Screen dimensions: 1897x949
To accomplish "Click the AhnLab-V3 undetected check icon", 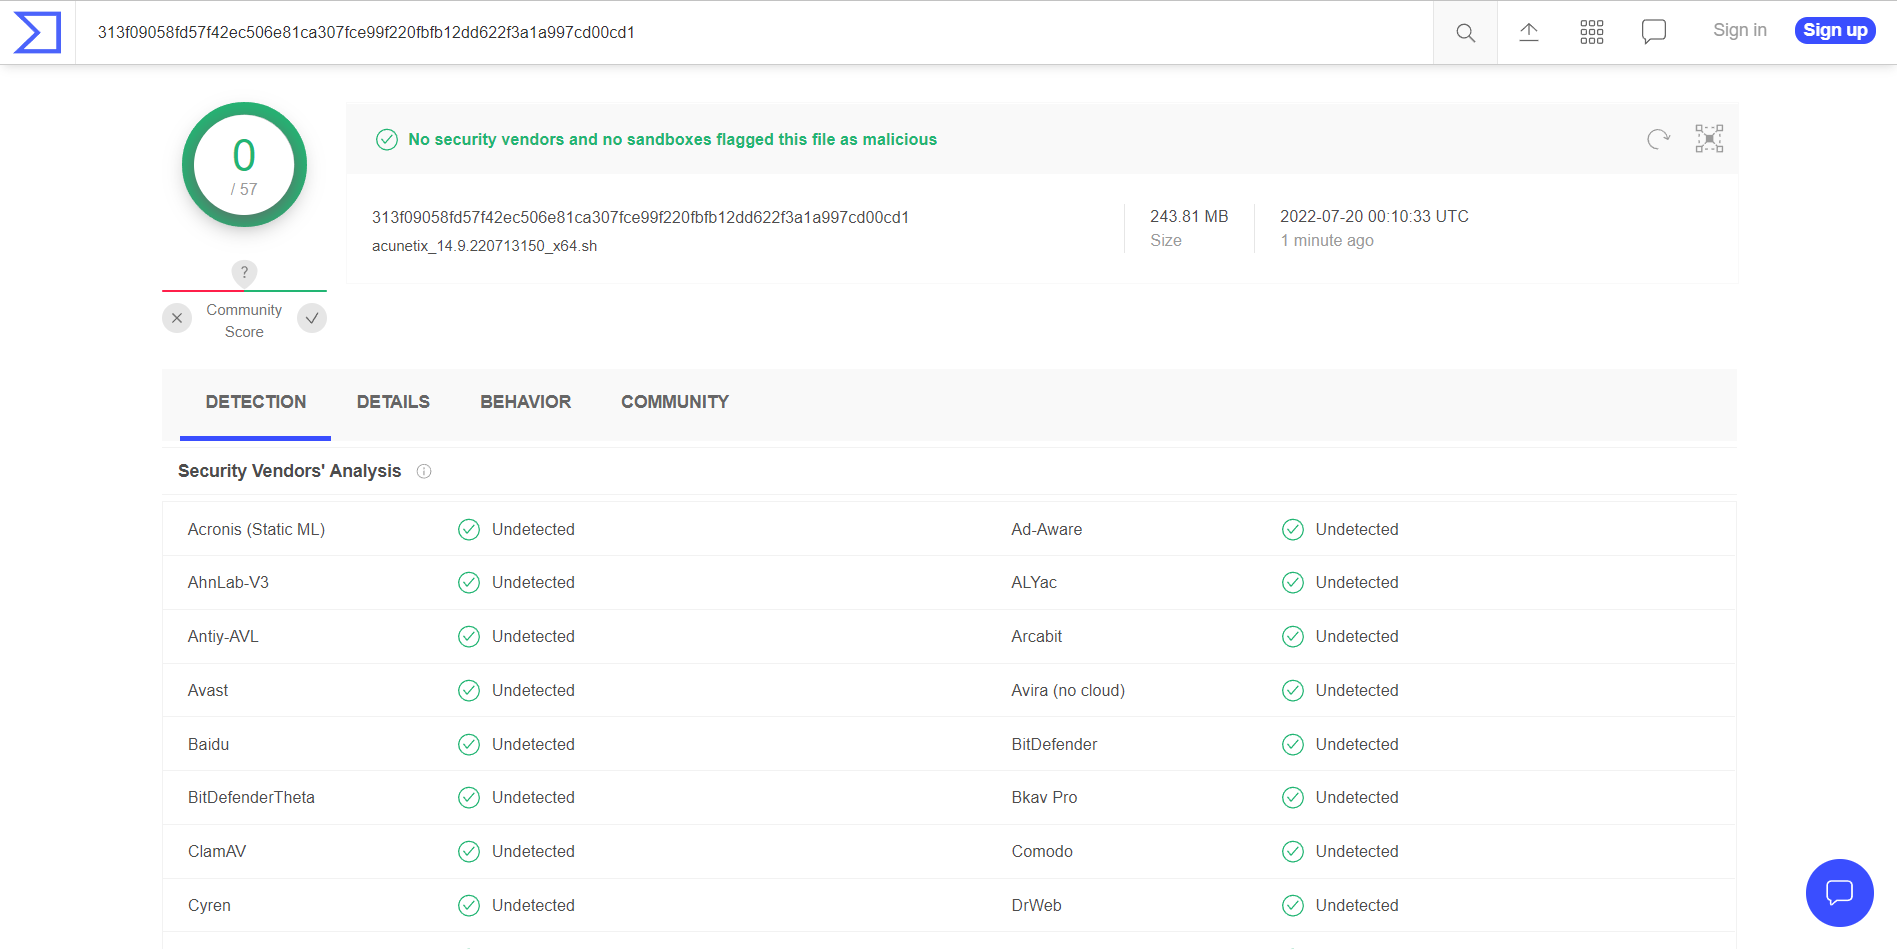I will tap(469, 582).
